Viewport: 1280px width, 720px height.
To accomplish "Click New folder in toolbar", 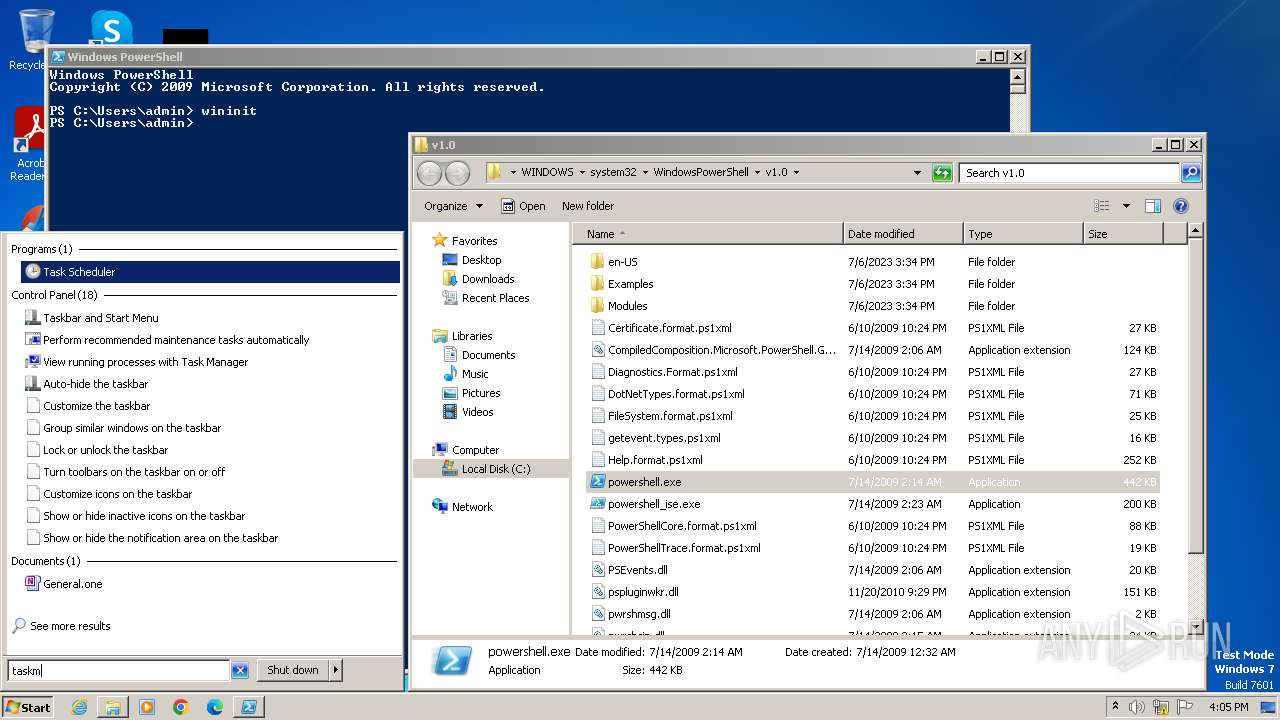I will (x=588, y=206).
